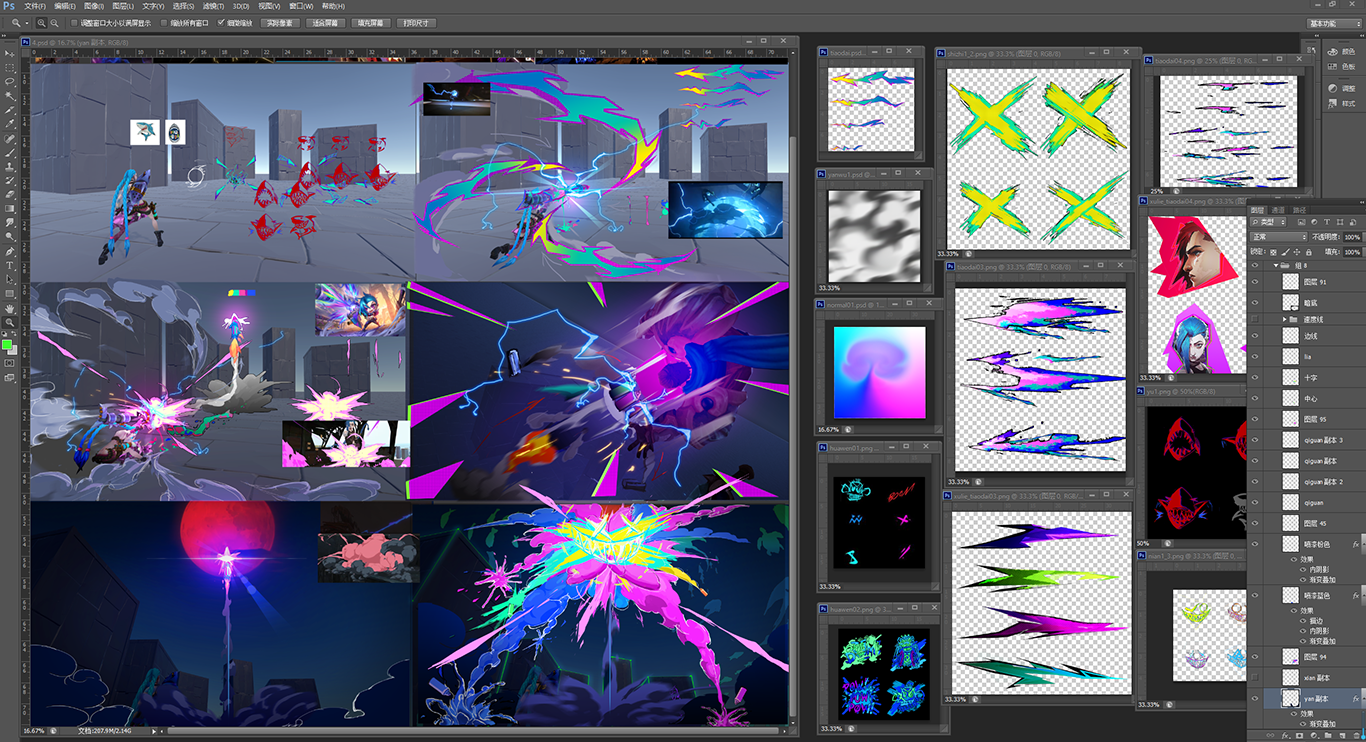Viewport: 1366px width, 742px height.
Task: Click the pixel layer filter icon
Action: (x=1303, y=222)
